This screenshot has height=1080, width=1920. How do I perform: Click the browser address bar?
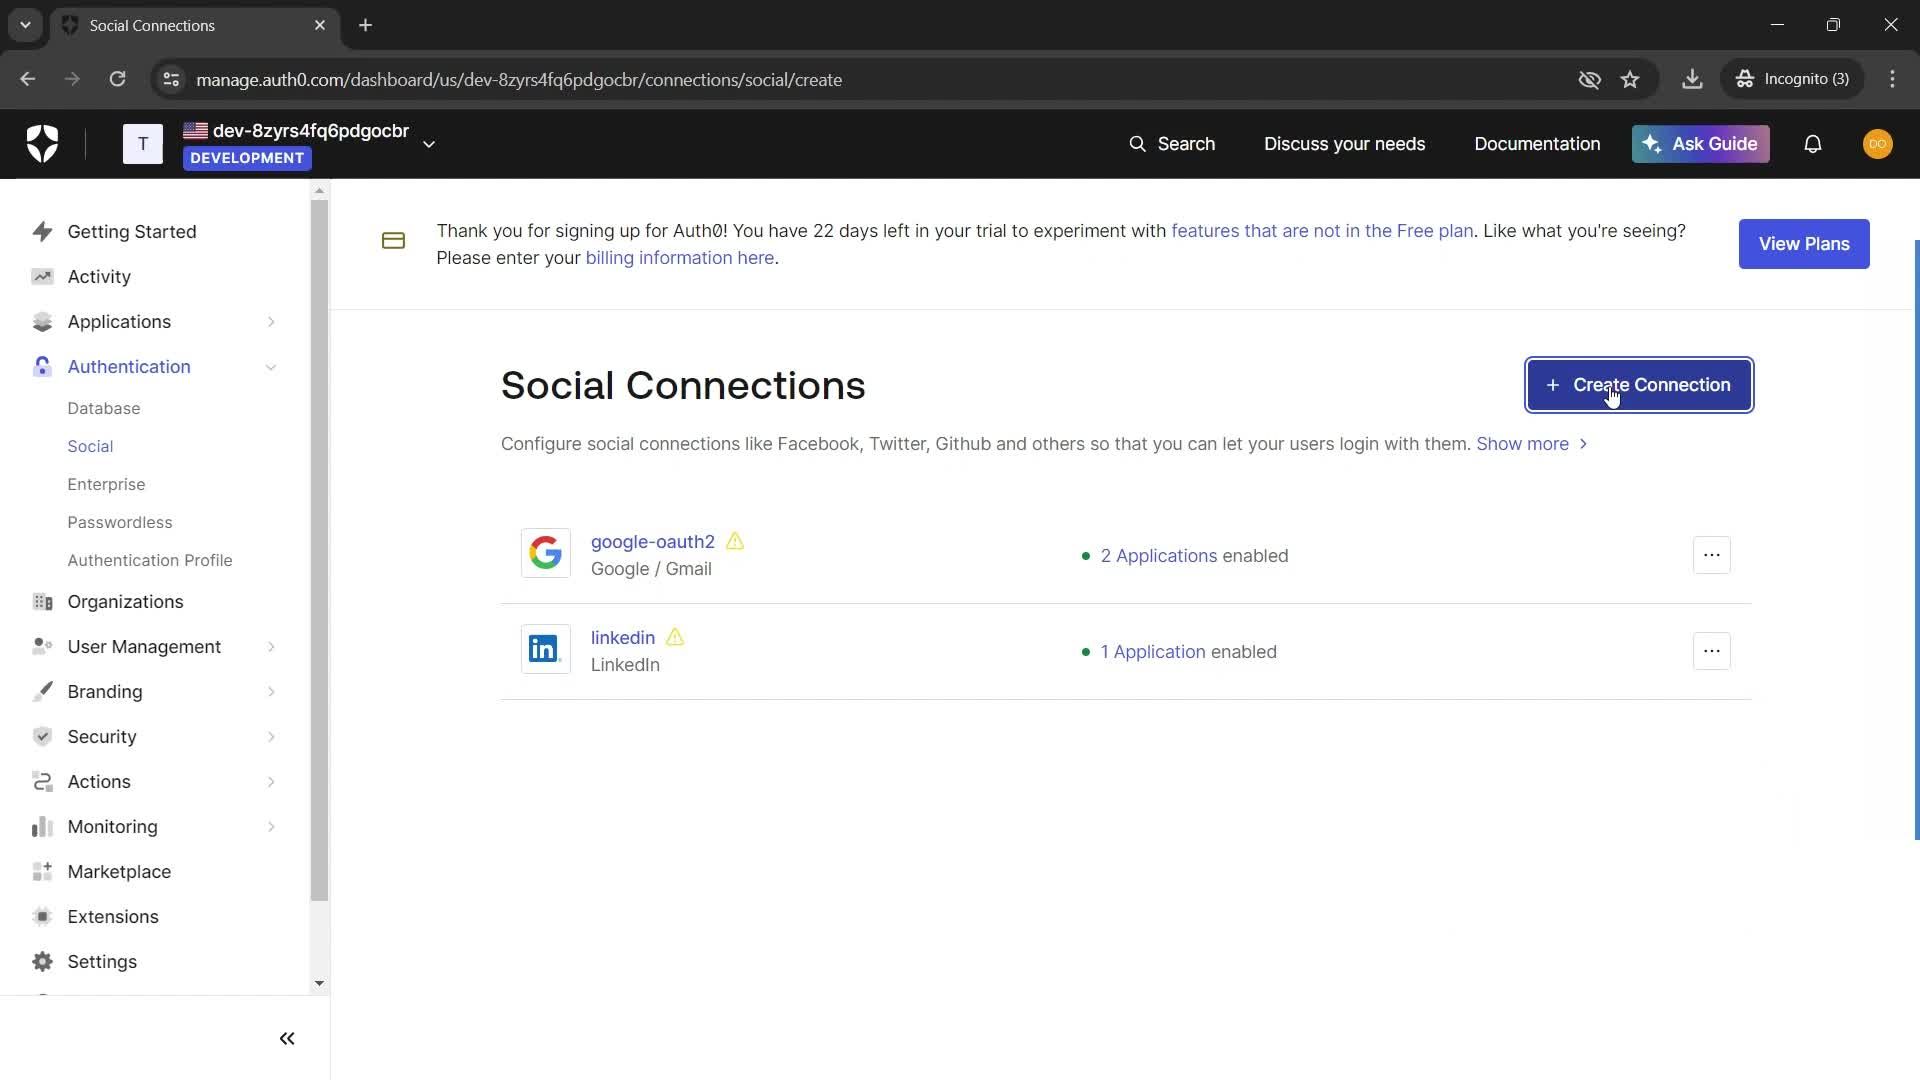pyautogui.click(x=870, y=79)
